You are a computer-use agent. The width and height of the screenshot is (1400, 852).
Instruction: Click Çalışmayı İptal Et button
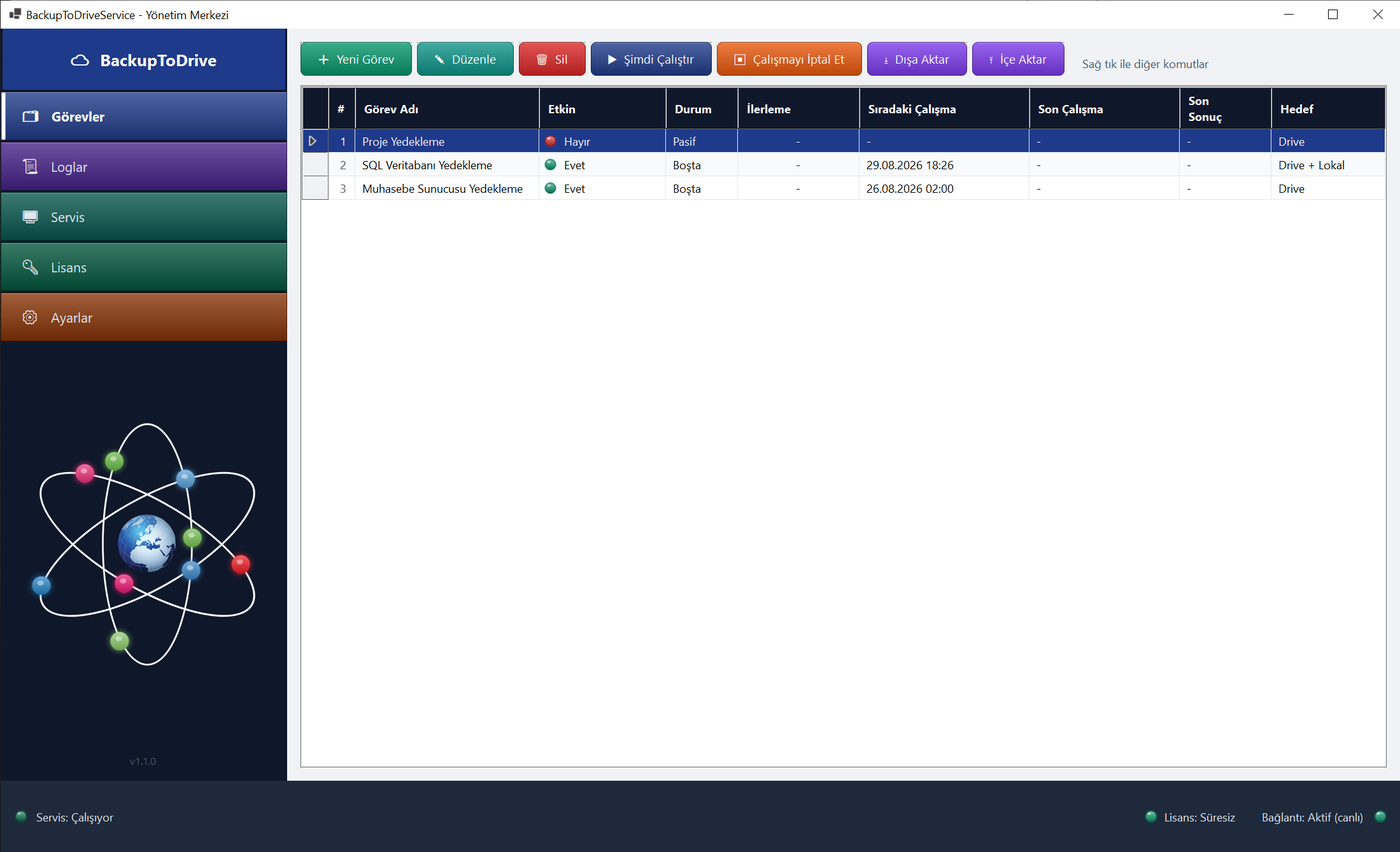point(789,59)
